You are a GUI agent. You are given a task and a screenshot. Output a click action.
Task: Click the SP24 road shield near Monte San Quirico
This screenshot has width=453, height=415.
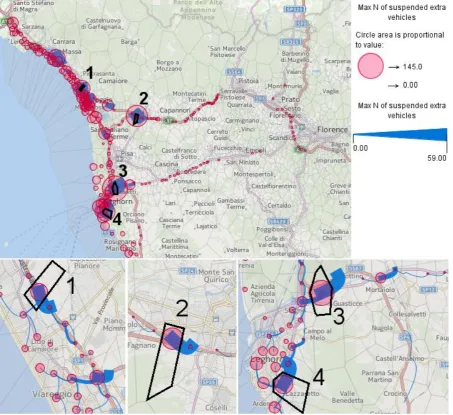188,272
